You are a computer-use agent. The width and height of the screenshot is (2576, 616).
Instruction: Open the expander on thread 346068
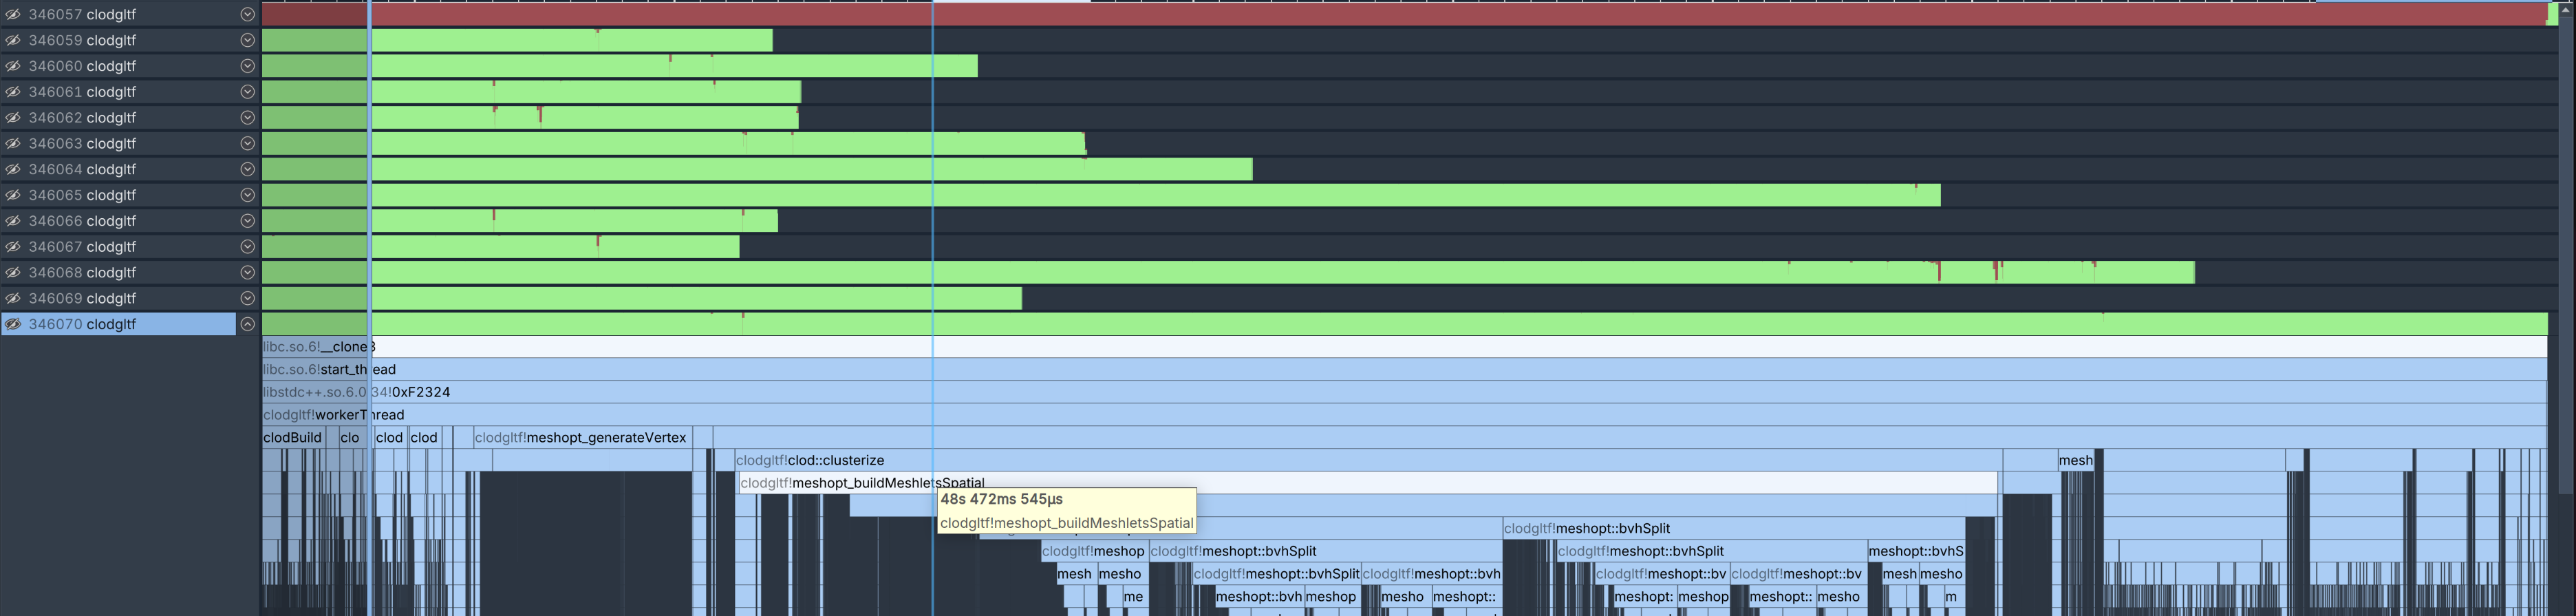[247, 272]
